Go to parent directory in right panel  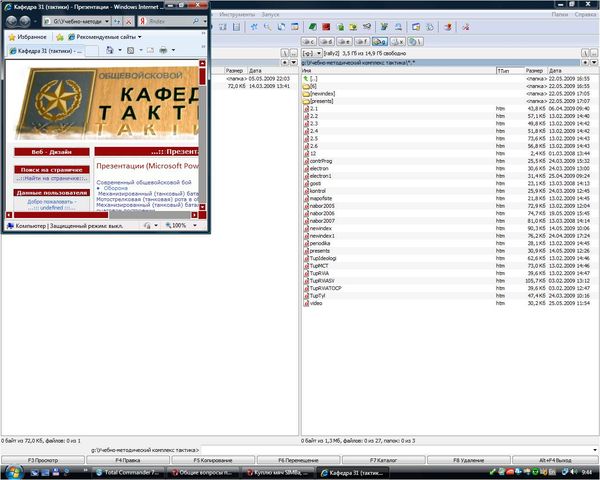[593, 53]
